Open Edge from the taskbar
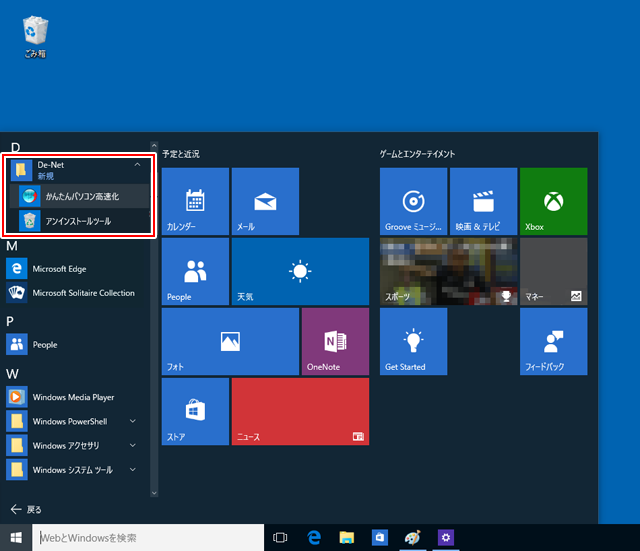 click(x=313, y=538)
